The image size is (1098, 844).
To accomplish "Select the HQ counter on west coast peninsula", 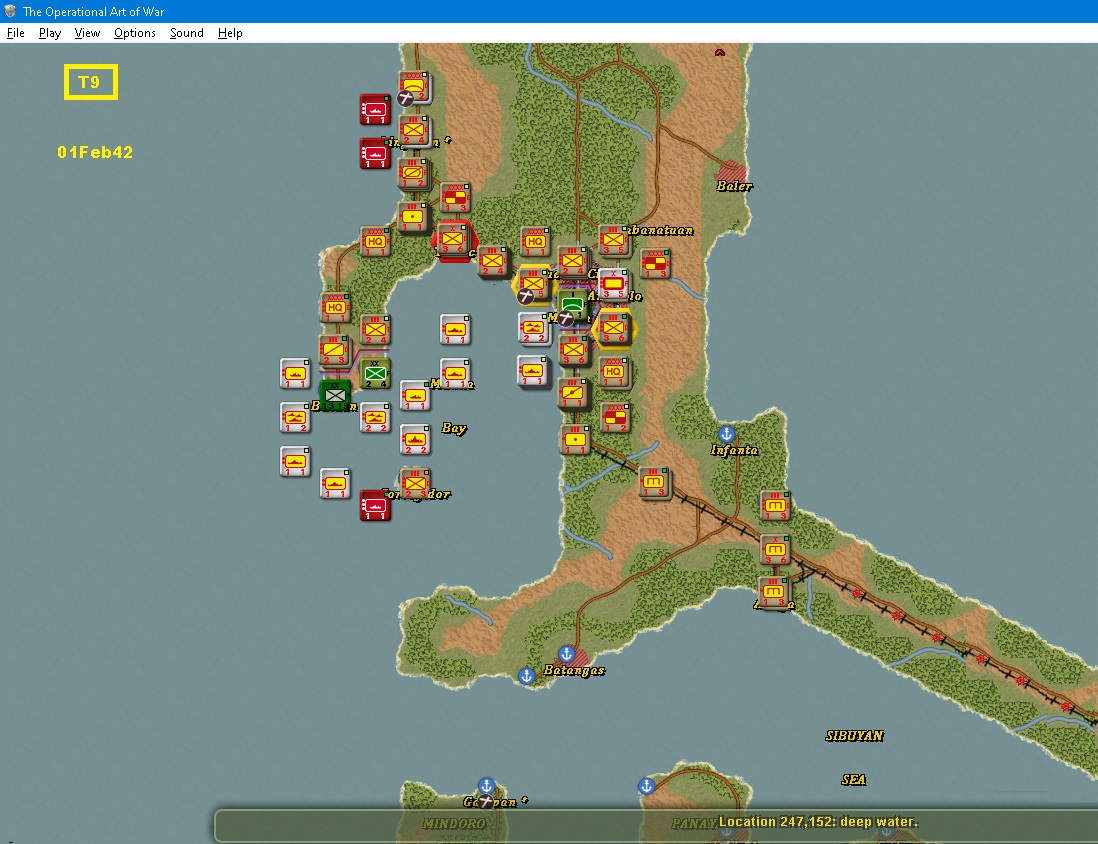I will pyautogui.click(x=335, y=307).
